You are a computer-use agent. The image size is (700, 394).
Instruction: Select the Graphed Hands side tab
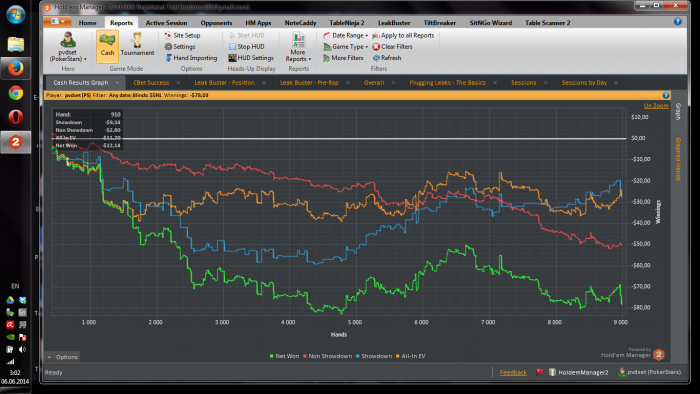click(x=678, y=159)
